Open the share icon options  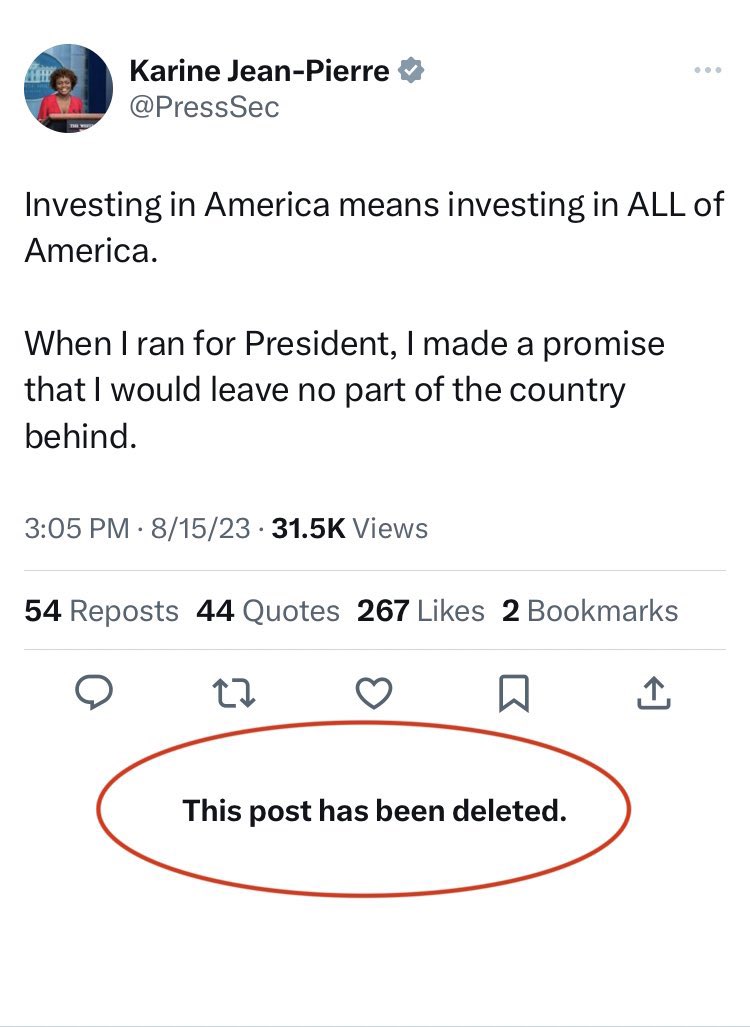tap(652, 691)
